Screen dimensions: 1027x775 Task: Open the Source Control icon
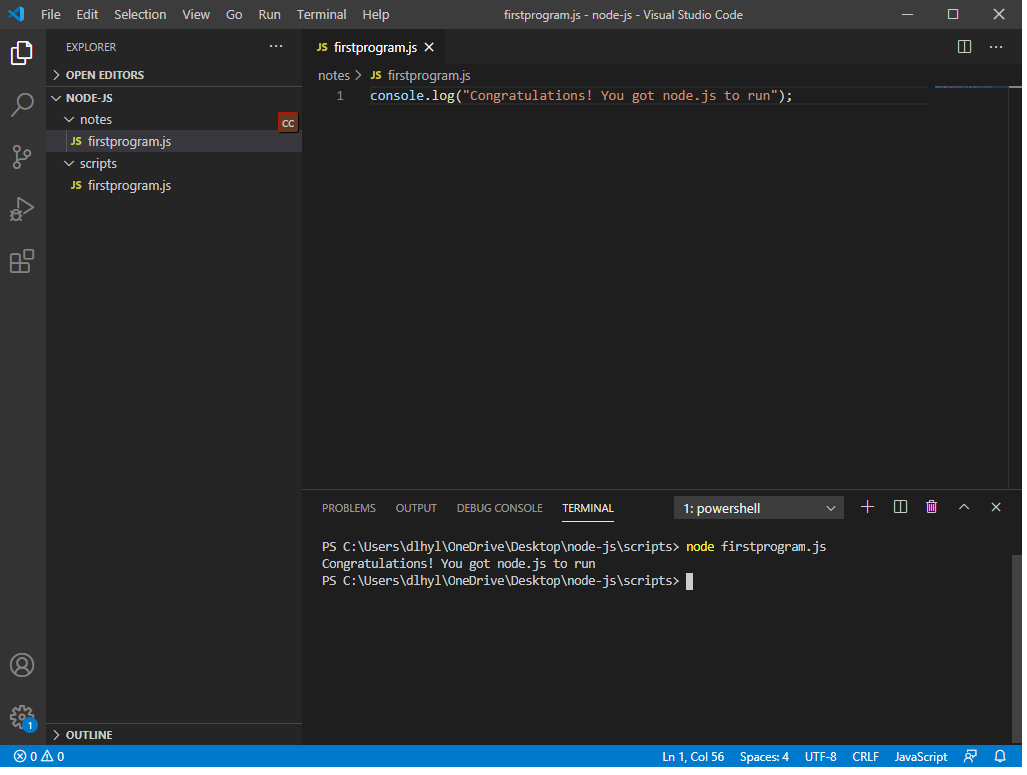[22, 157]
